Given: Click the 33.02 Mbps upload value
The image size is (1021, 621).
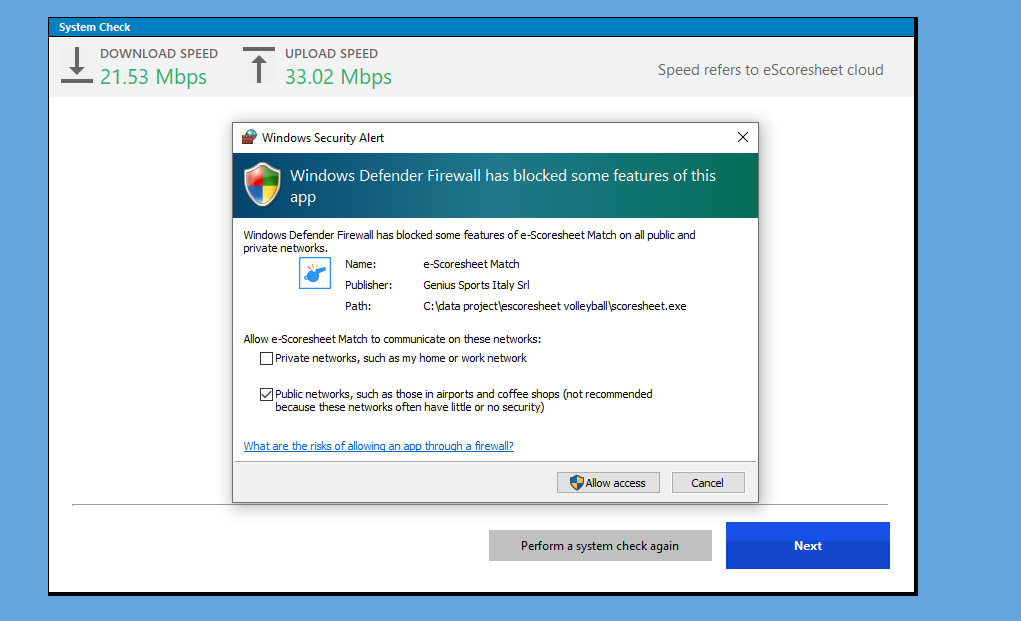Looking at the screenshot, I should pyautogui.click(x=339, y=77).
